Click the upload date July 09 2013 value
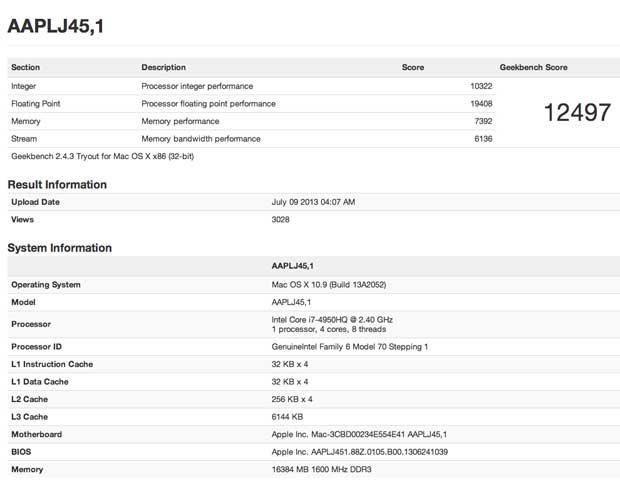The width and height of the screenshot is (620, 481). [313, 202]
